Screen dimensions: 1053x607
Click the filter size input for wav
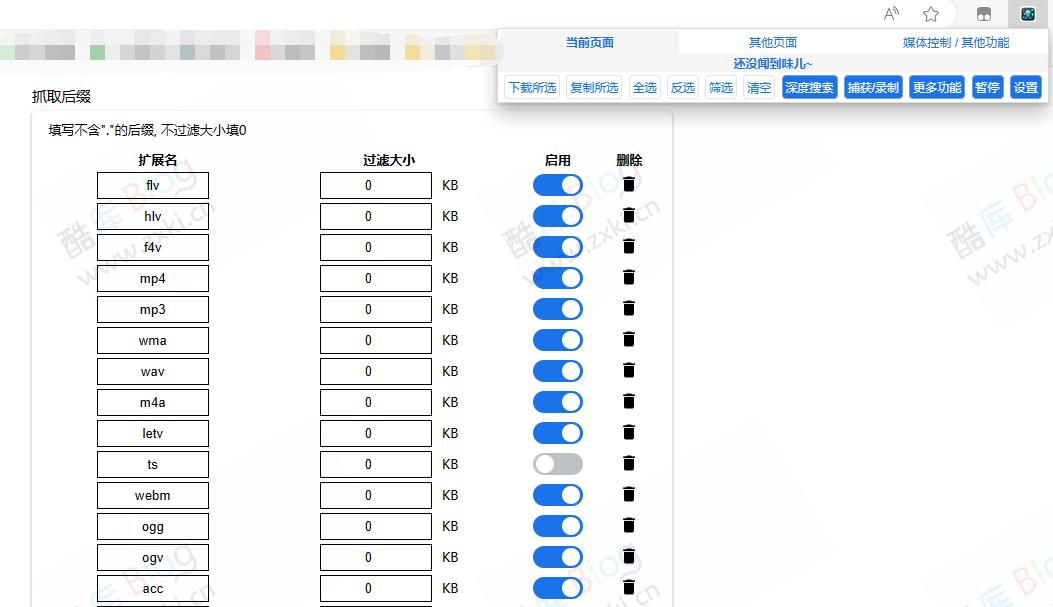pos(375,370)
